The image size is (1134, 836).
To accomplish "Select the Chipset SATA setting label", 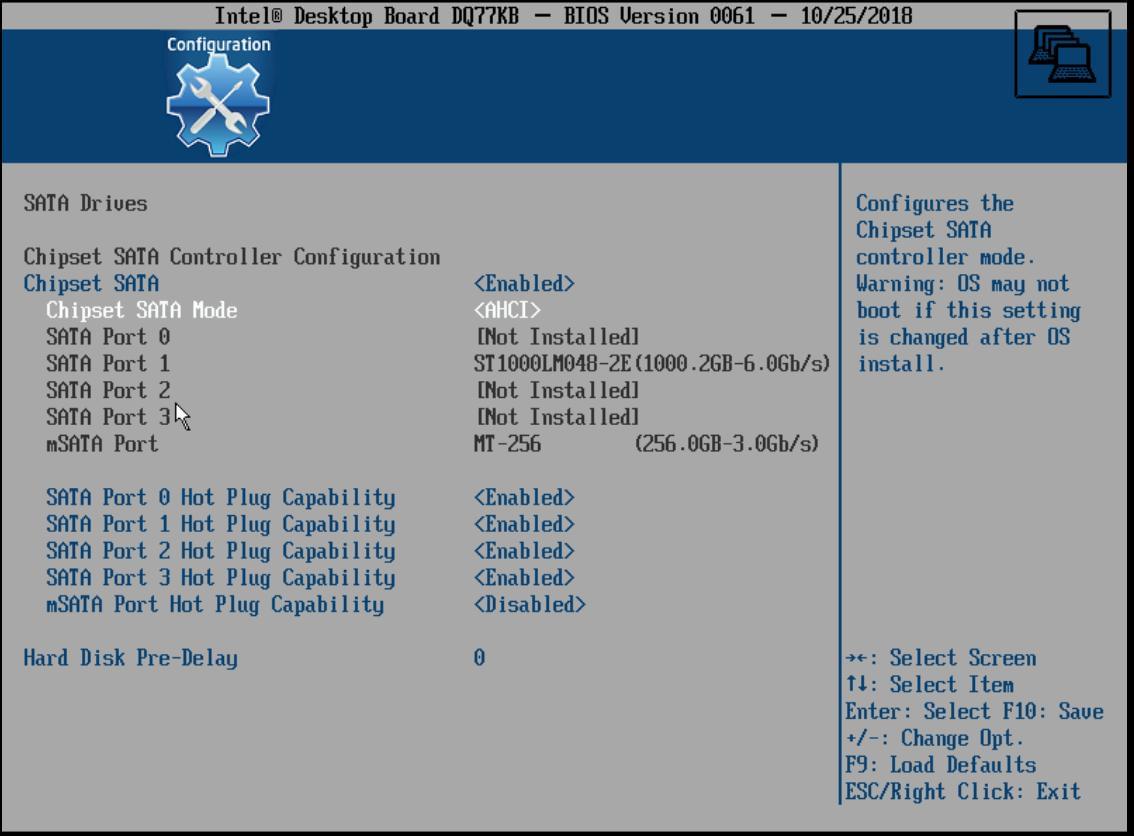I will [x=91, y=283].
